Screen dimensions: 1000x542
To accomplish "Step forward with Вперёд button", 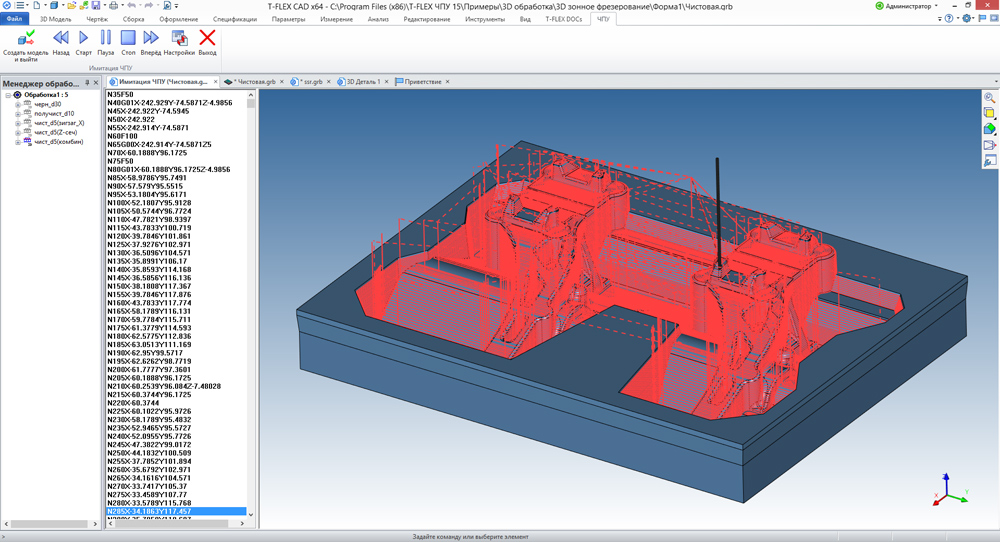I will pos(151,38).
